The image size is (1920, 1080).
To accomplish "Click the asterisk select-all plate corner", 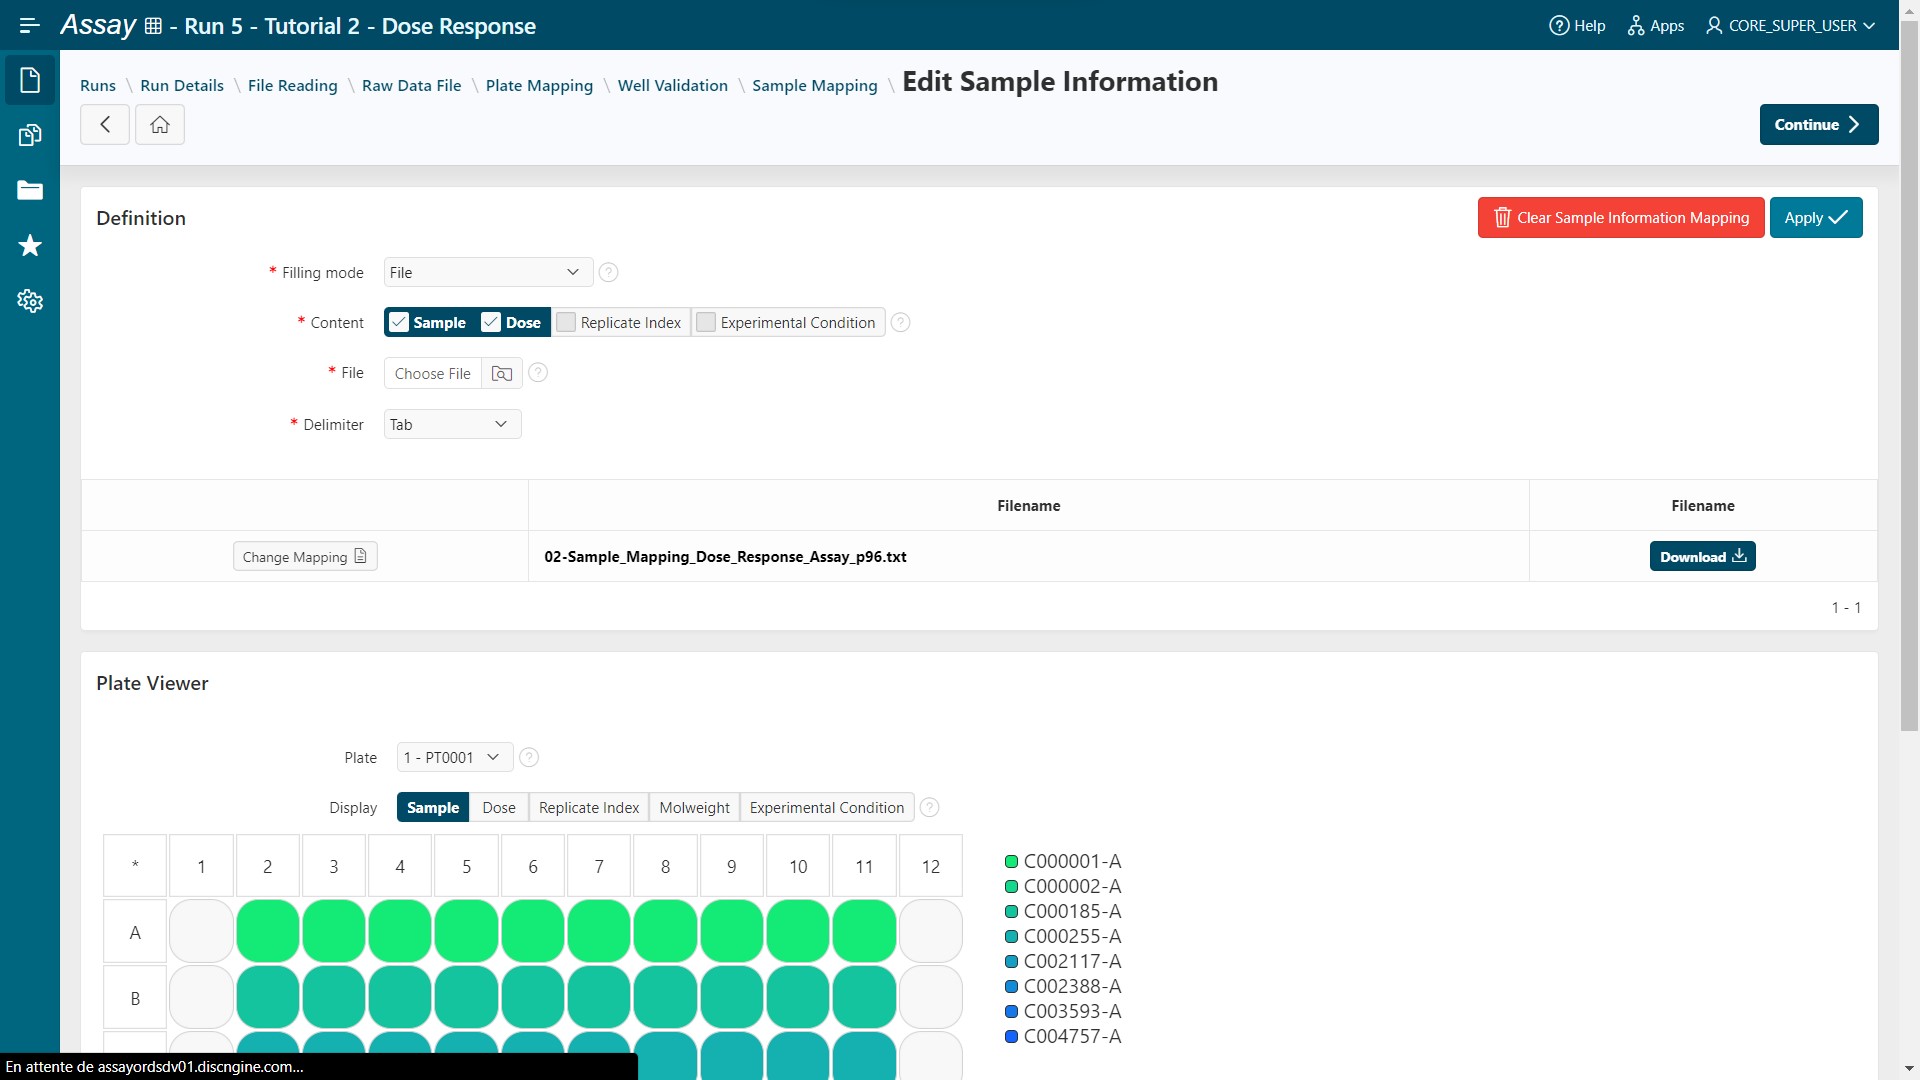I will pos(135,866).
